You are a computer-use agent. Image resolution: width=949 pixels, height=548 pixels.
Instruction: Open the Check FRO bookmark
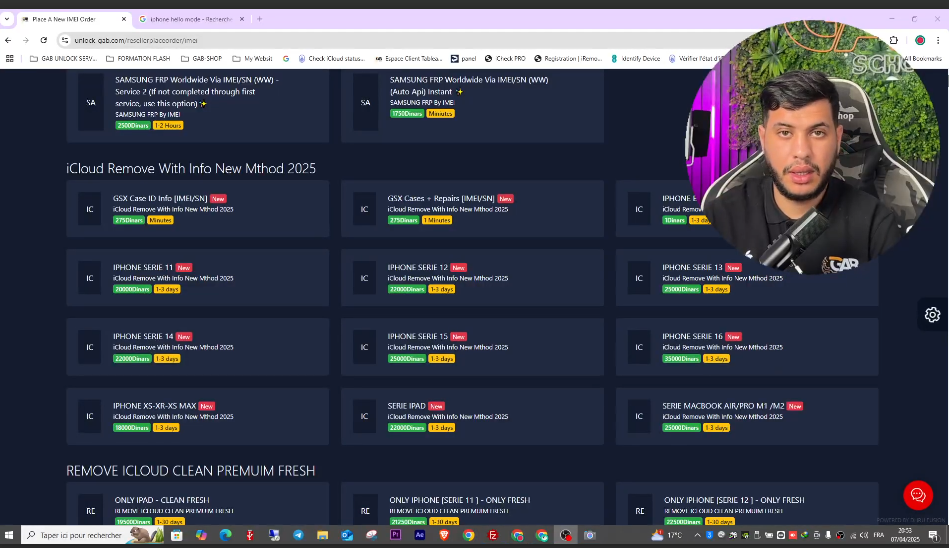tap(505, 59)
